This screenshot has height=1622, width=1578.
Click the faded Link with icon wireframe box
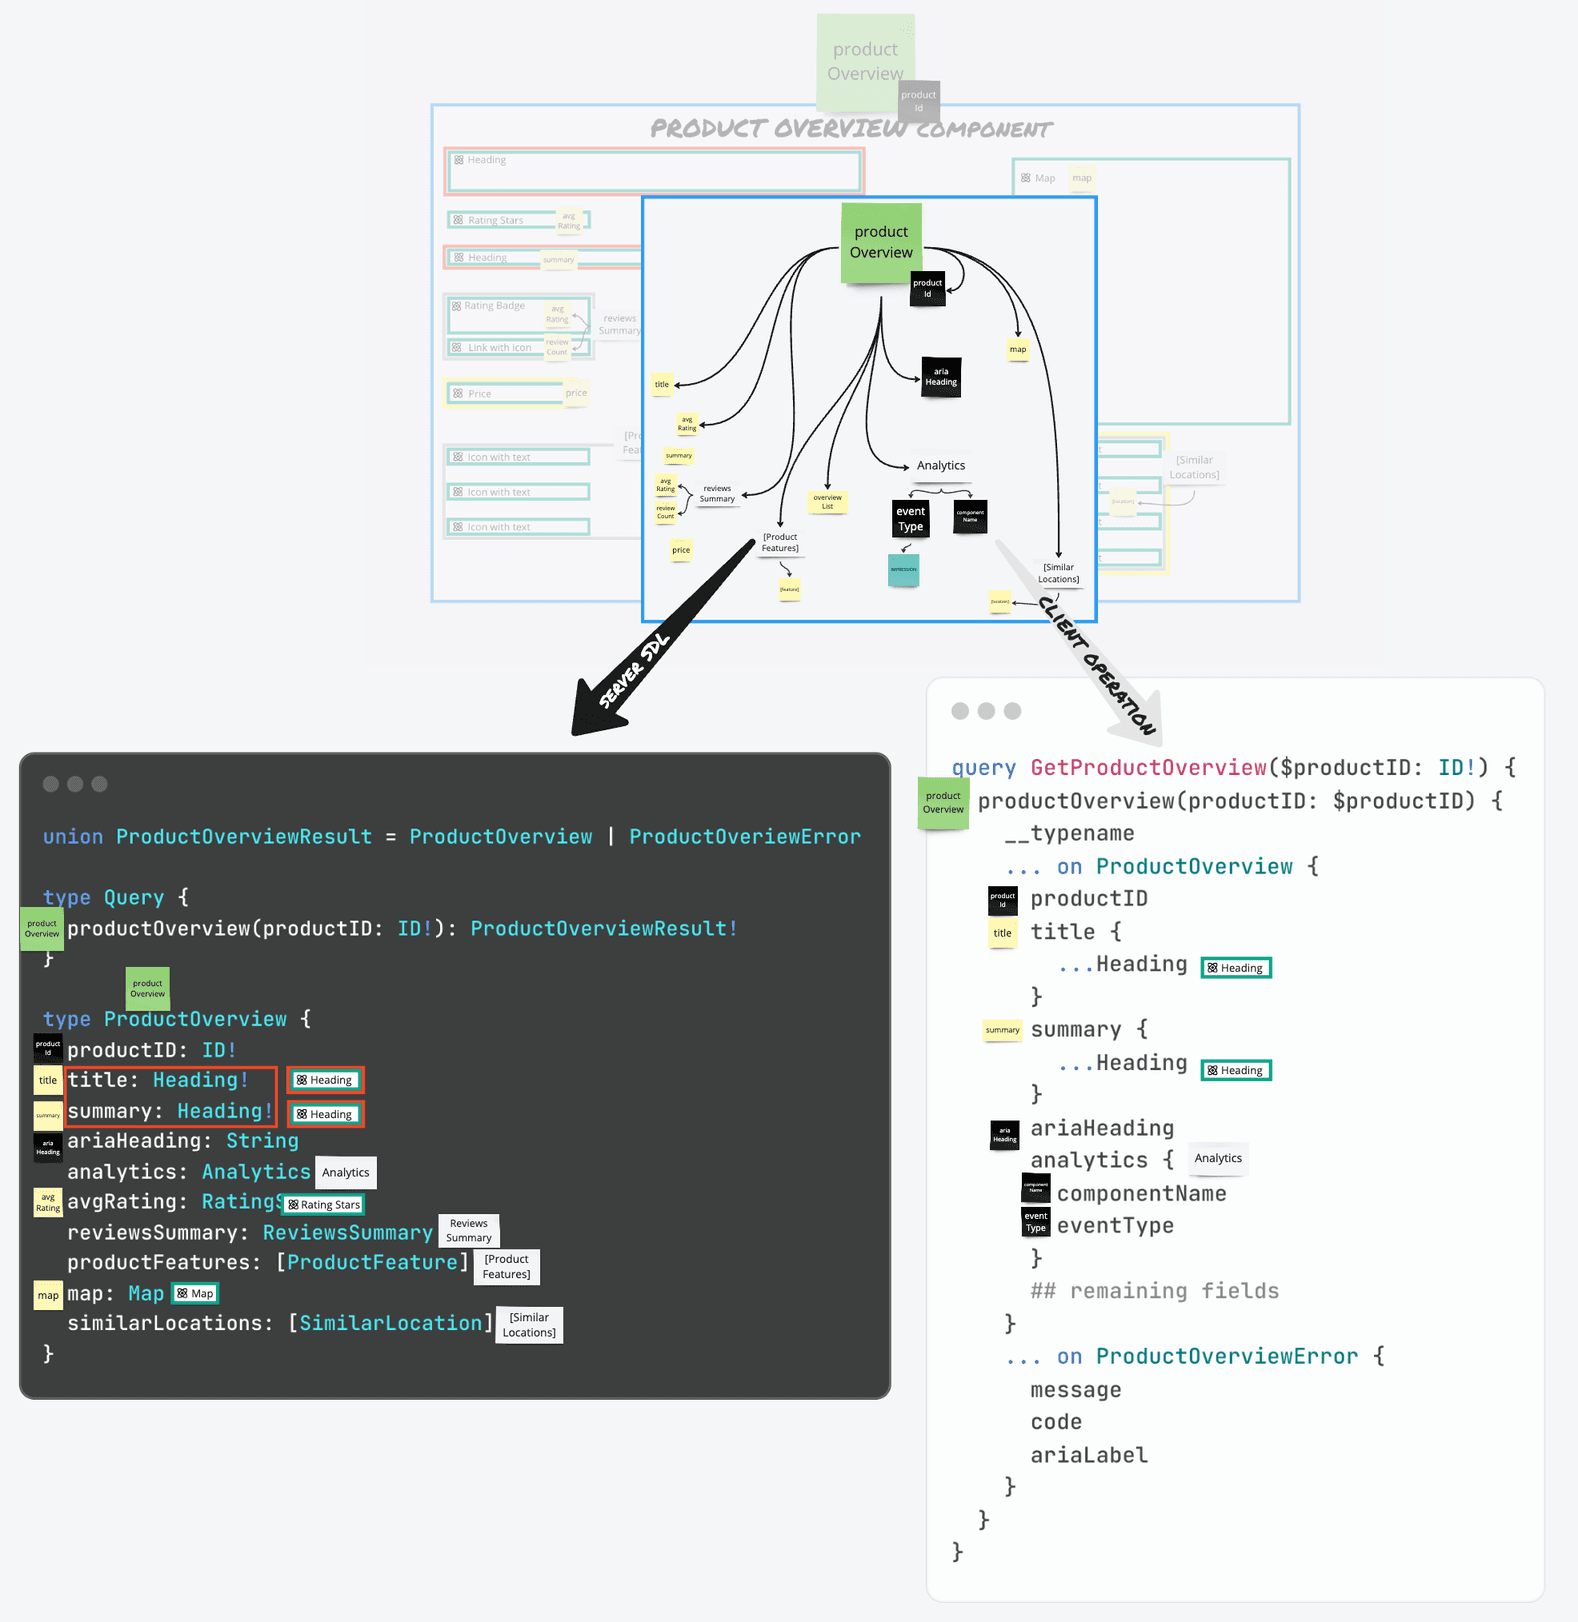point(518,348)
